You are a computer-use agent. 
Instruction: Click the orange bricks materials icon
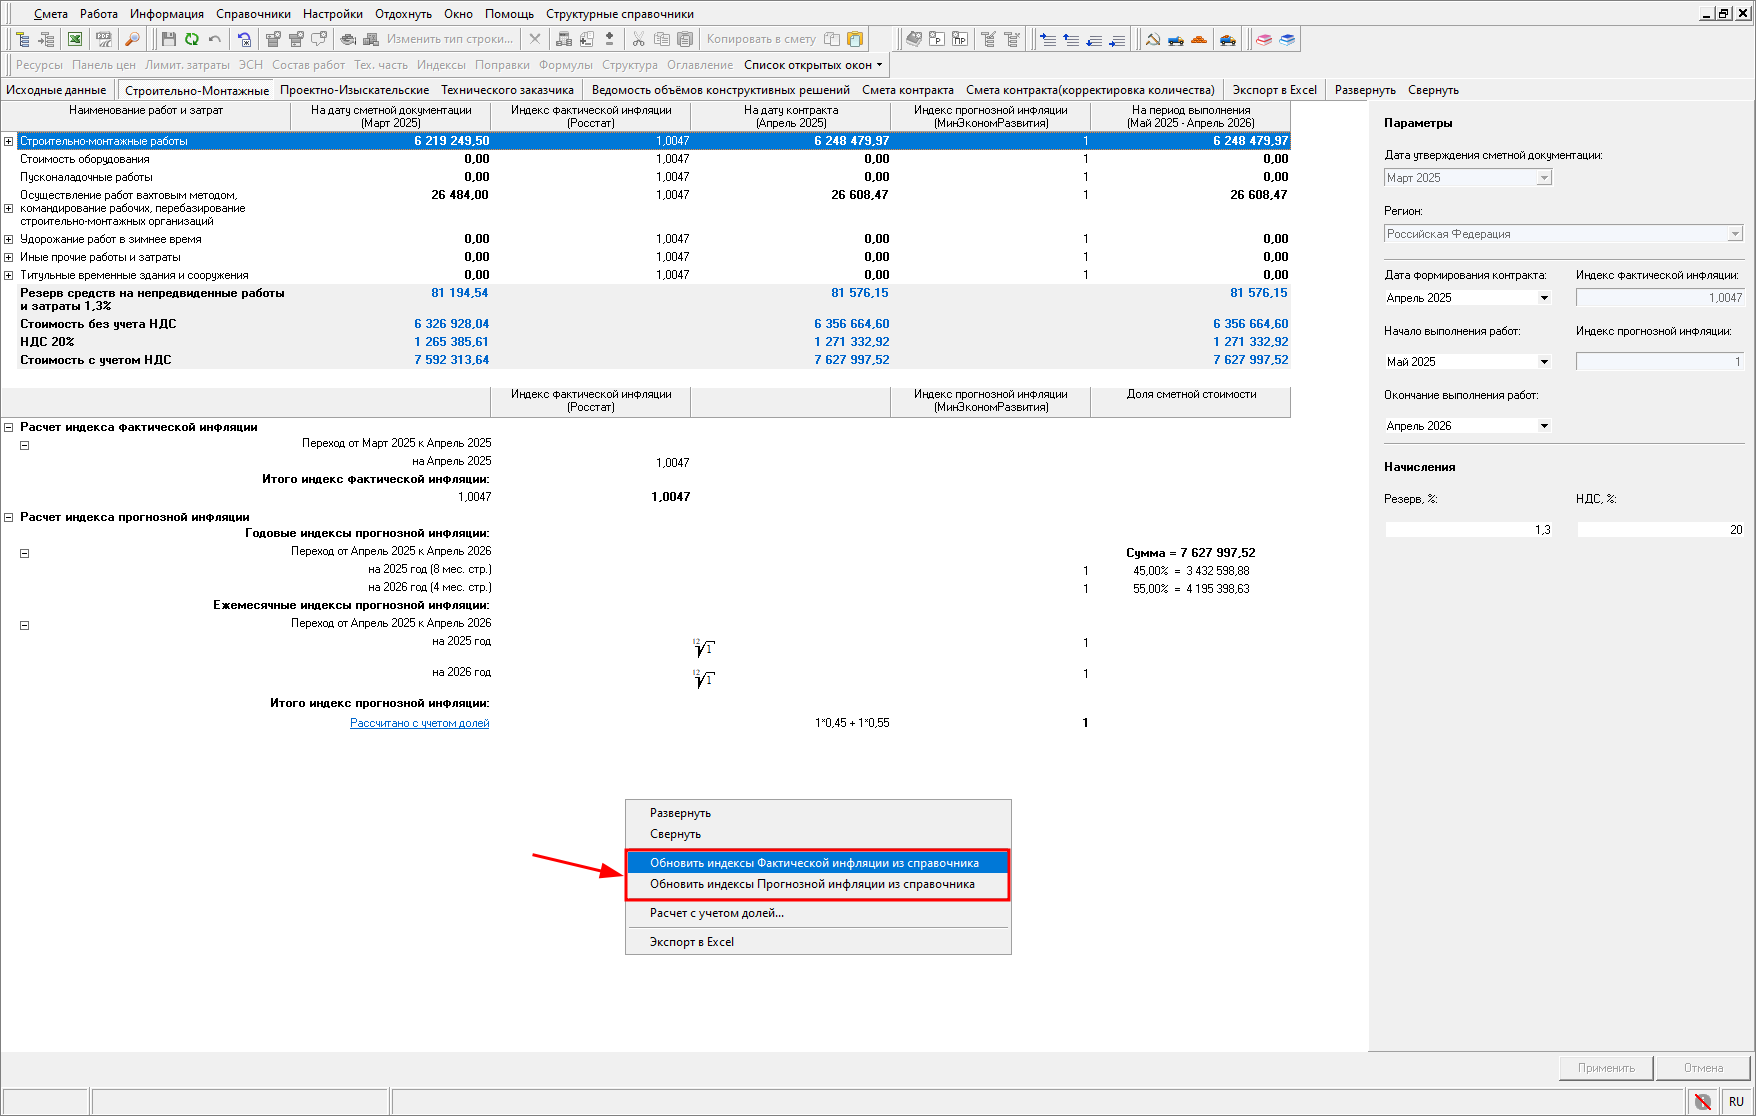coord(1199,39)
